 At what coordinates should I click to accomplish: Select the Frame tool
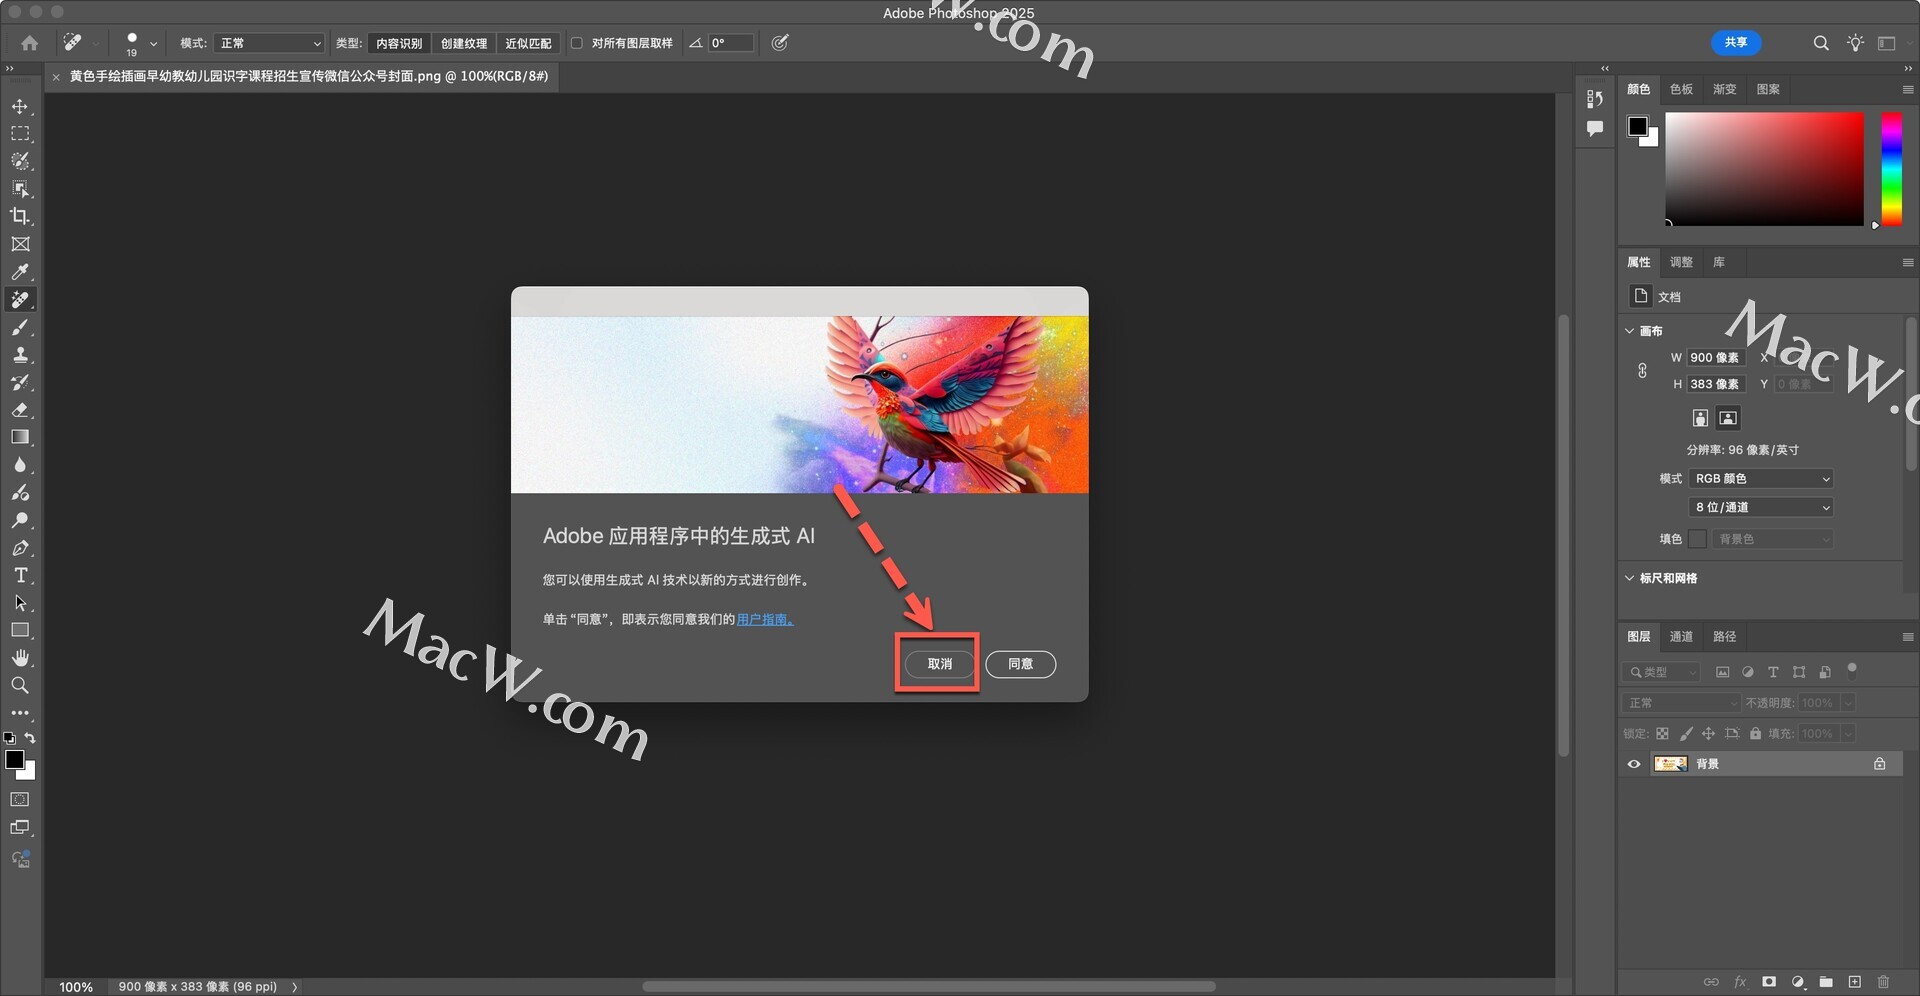[20, 244]
